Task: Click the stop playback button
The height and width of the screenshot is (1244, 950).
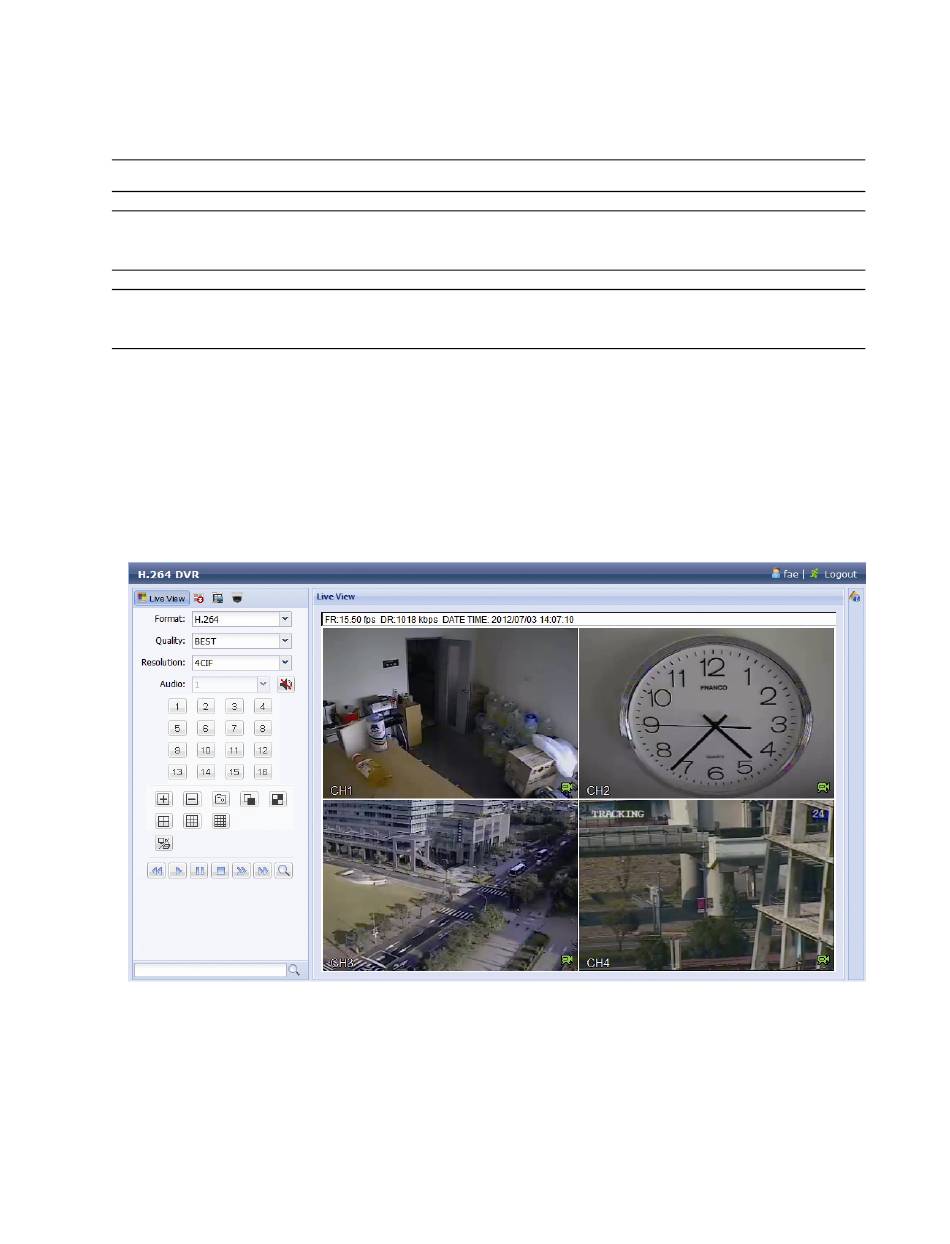Action: 220,871
